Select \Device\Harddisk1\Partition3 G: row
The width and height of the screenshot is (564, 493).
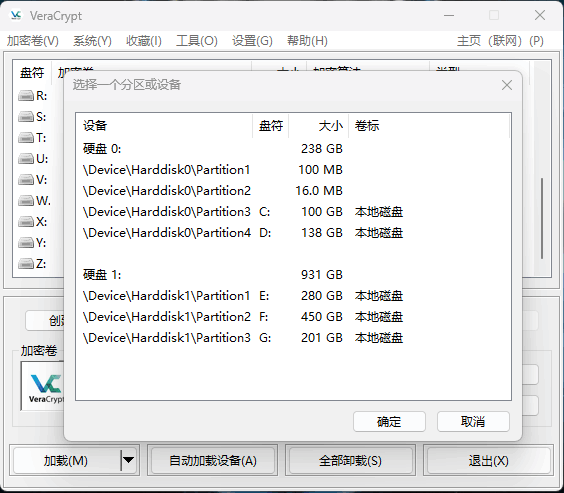(293, 338)
